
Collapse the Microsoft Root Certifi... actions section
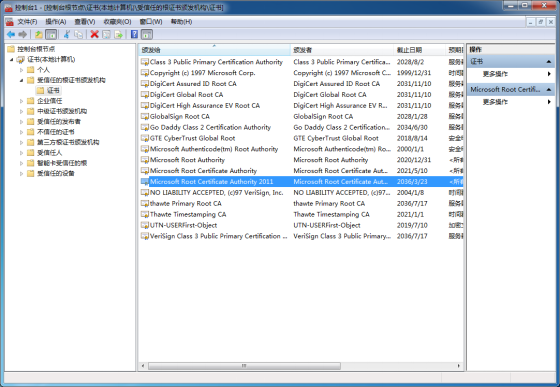pos(549,90)
